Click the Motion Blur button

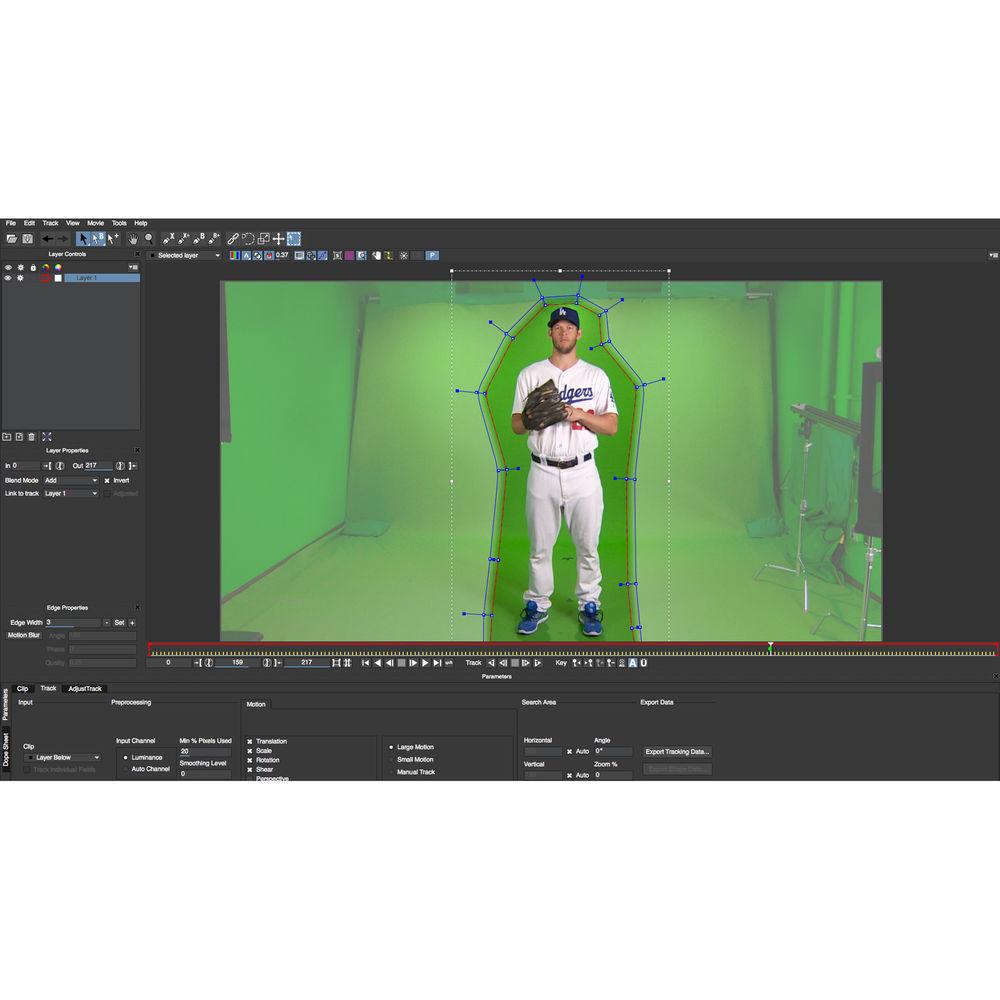pyautogui.click(x=24, y=635)
